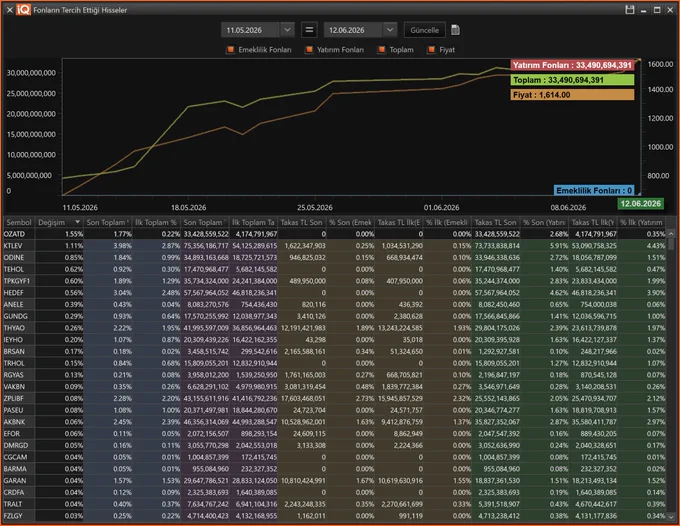Select the GUNDG row symbol

[16, 316]
